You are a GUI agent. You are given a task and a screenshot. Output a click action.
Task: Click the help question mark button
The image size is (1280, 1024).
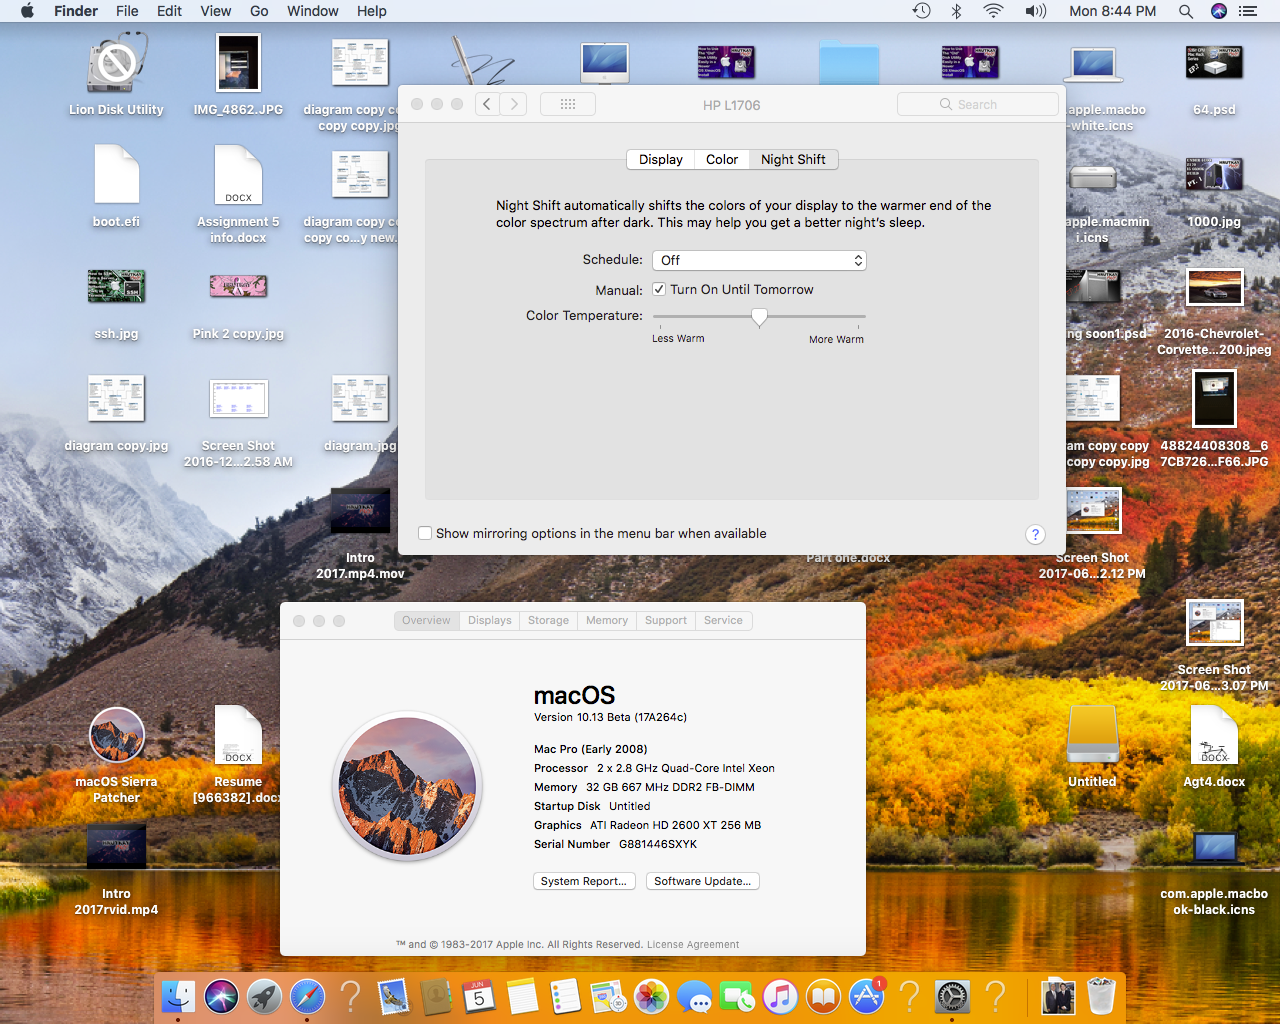coord(1035,534)
